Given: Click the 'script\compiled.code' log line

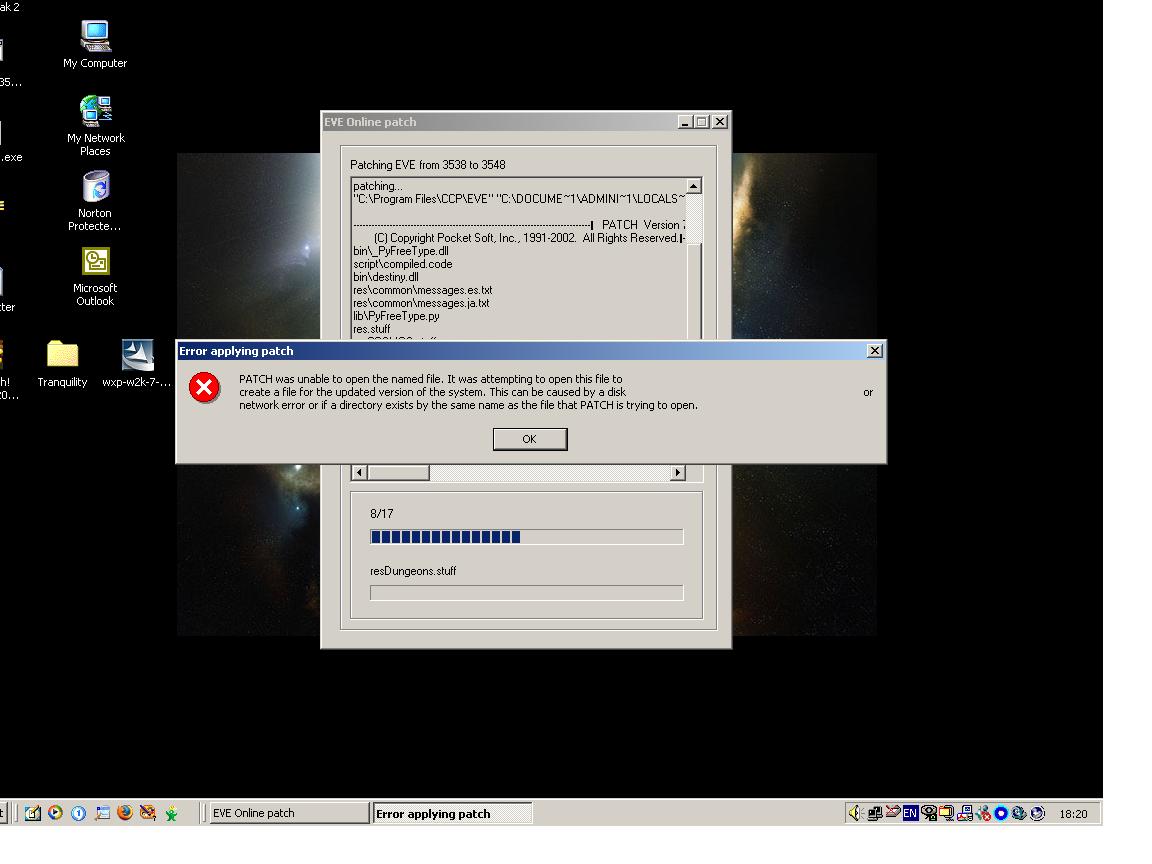Looking at the screenshot, I should click(403, 264).
